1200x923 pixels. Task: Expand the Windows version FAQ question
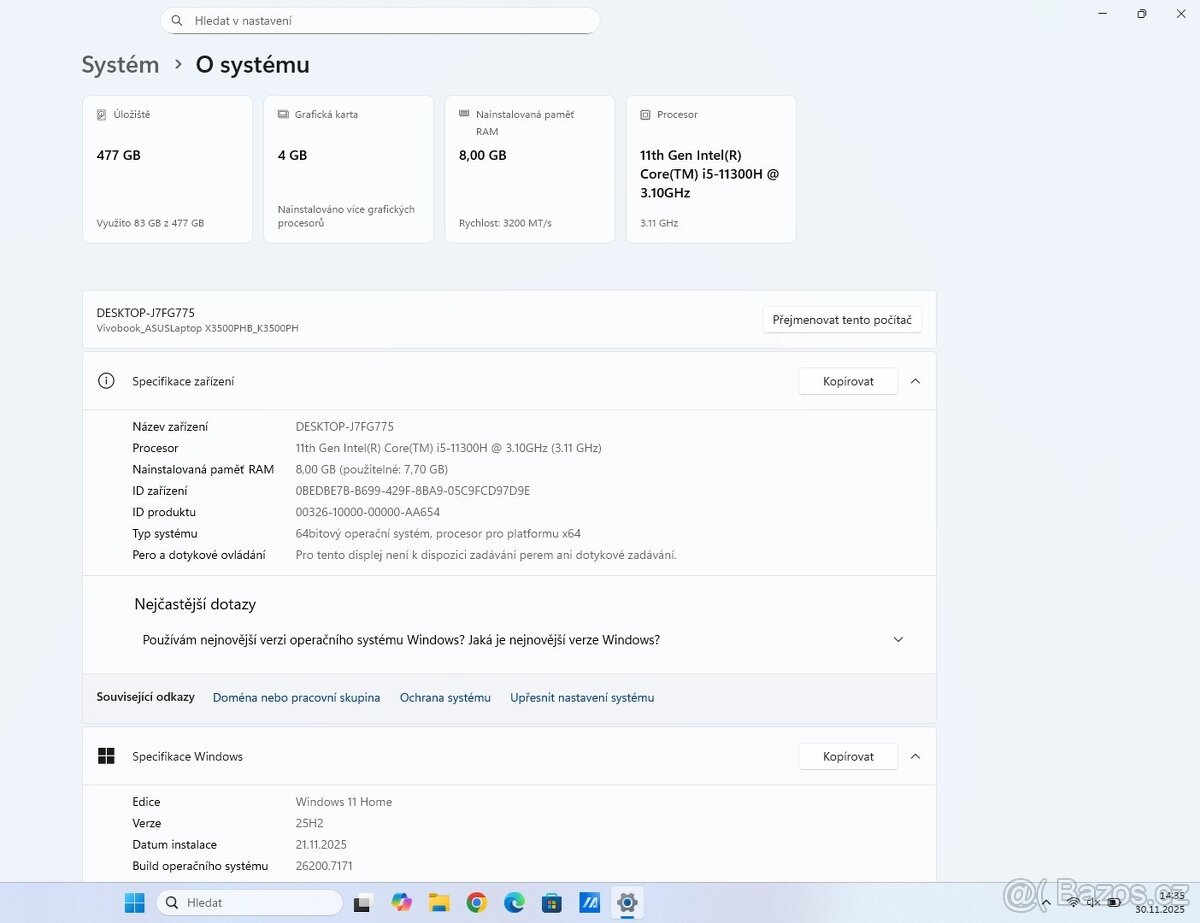(x=898, y=639)
